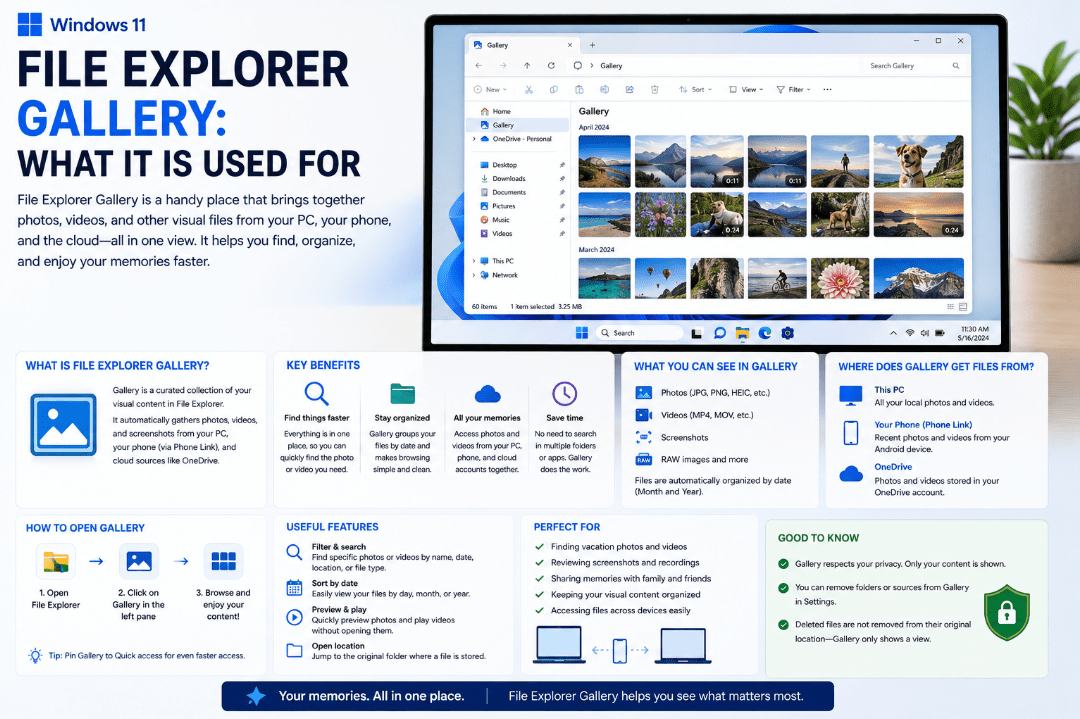Screen dimensions: 1080x719
Task: Open the Chat app on taskbar
Action: click(720, 333)
